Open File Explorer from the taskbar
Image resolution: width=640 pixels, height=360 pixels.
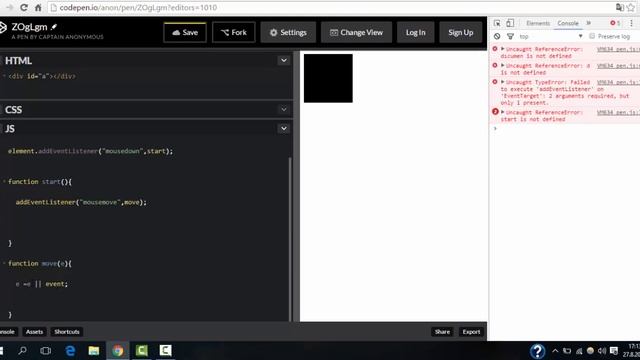point(94,351)
